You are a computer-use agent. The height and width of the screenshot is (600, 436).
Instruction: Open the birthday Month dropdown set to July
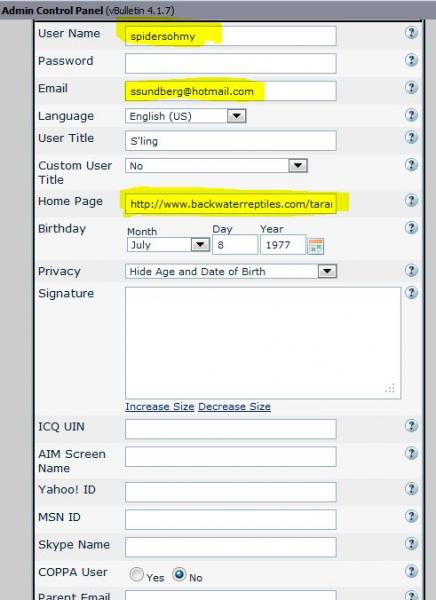(168, 245)
